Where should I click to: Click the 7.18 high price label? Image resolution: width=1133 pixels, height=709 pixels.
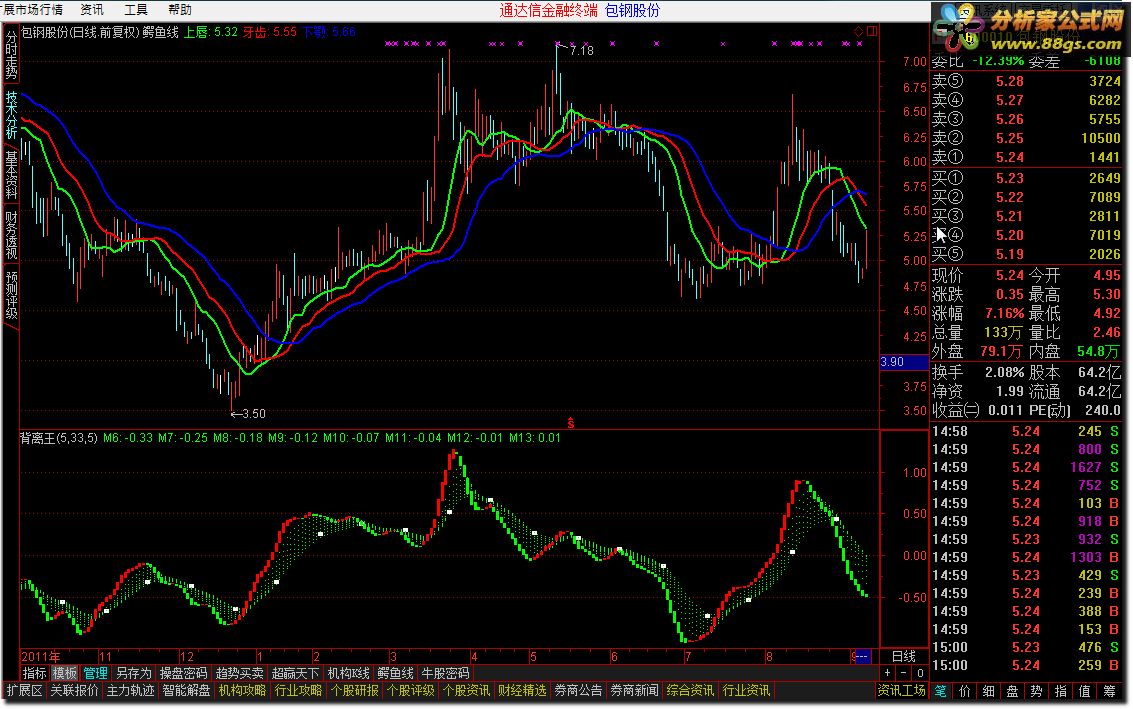pyautogui.click(x=582, y=50)
